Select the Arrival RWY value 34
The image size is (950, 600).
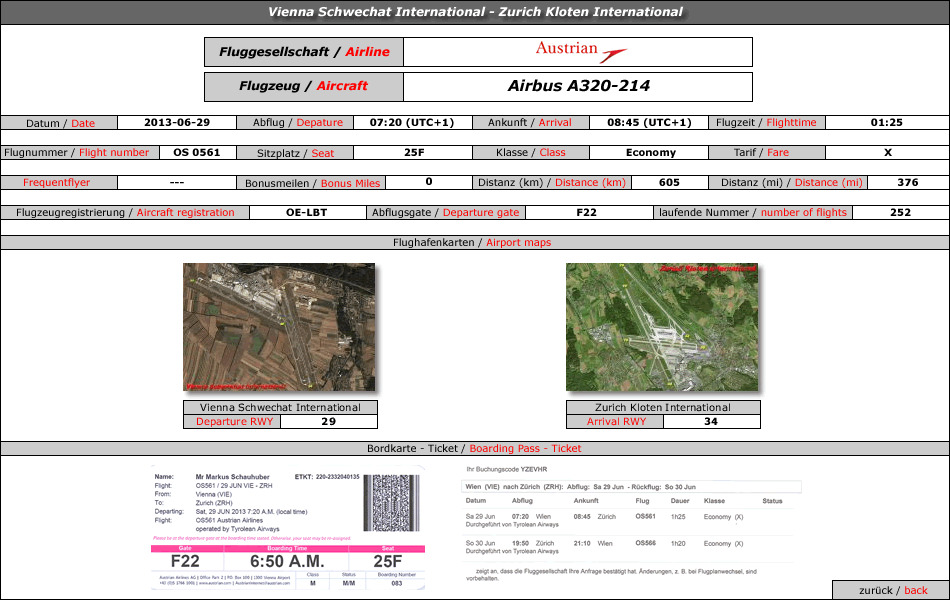[711, 422]
